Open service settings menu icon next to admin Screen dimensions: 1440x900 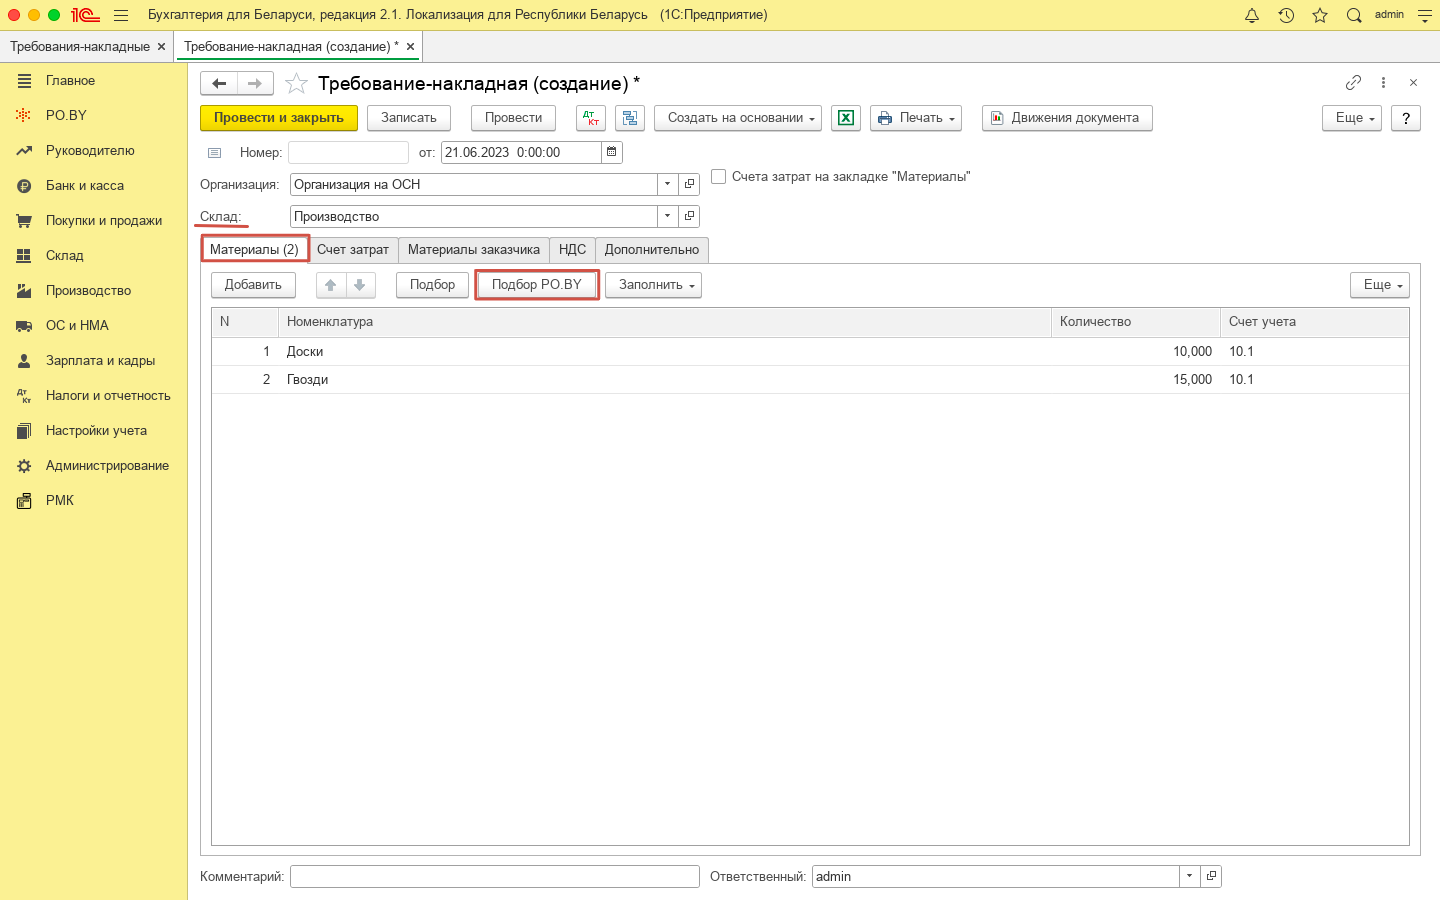click(1425, 15)
